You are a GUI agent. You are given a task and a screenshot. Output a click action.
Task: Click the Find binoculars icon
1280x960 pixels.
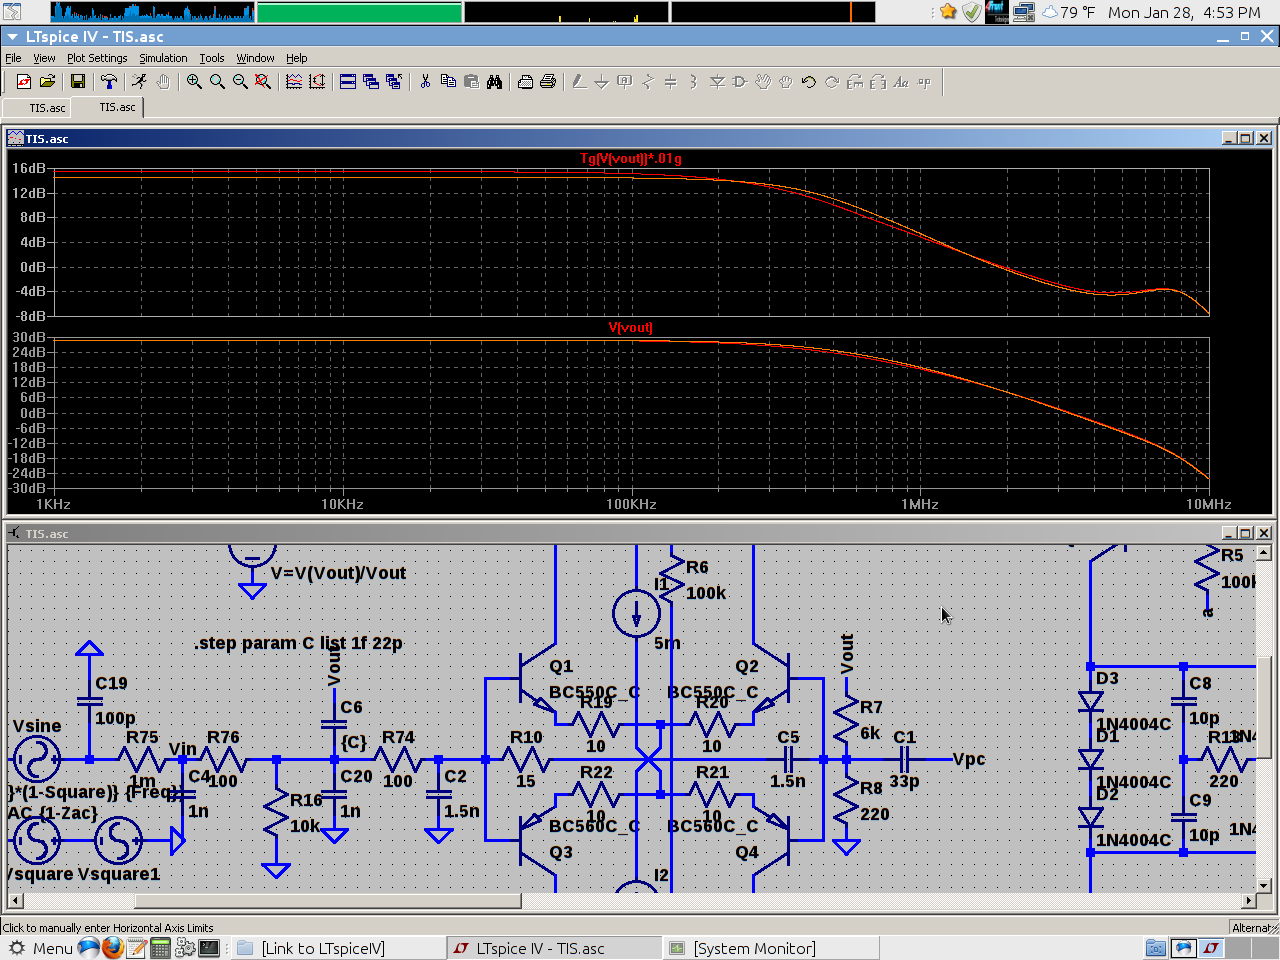pos(494,82)
